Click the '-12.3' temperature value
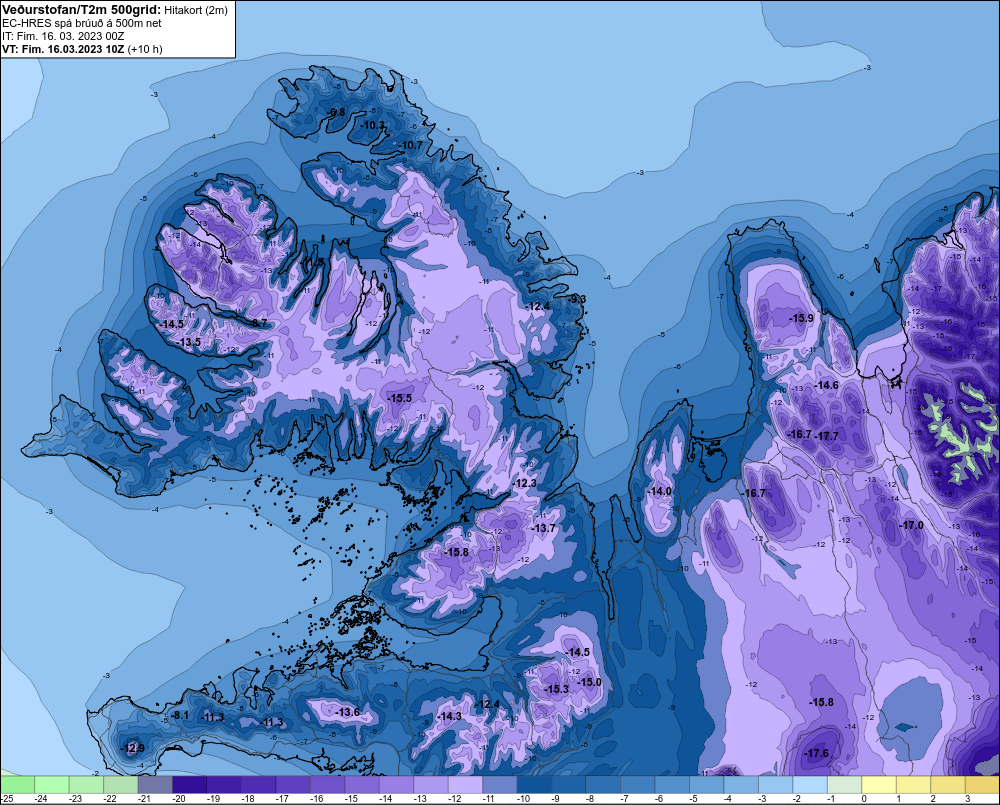 (x=525, y=484)
